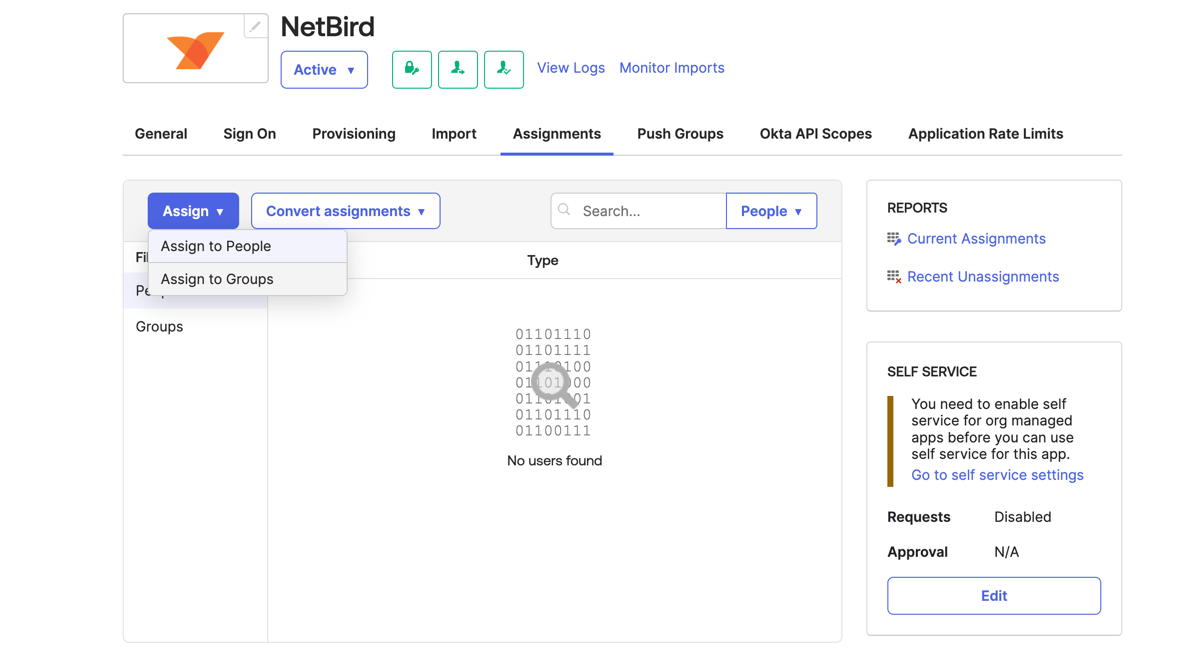This screenshot has height=661, width=1185.
Task: Click the NetBird logo edit pencil icon
Action: click(x=255, y=26)
